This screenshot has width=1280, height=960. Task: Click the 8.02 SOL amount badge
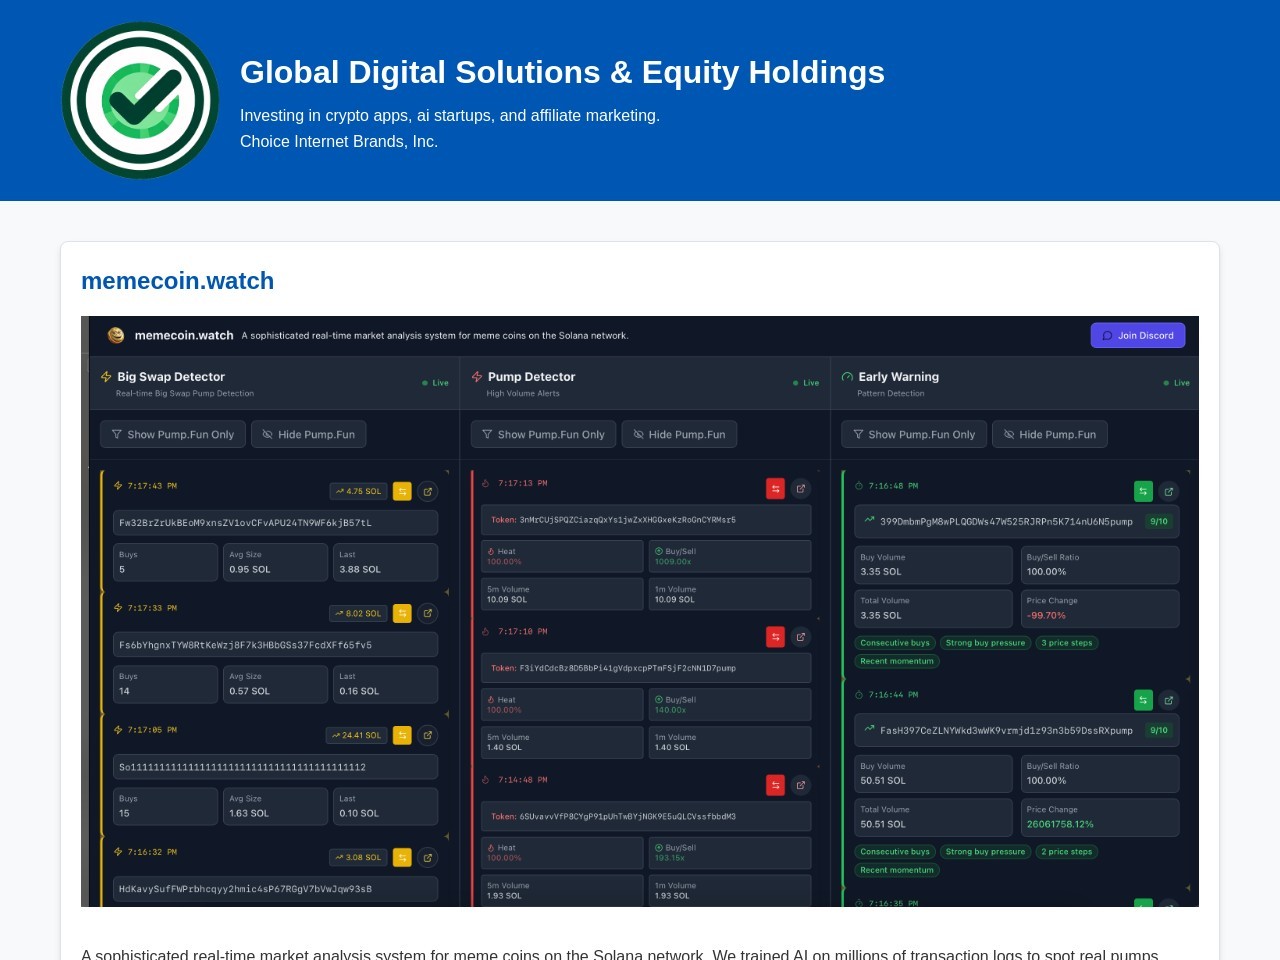click(x=358, y=613)
